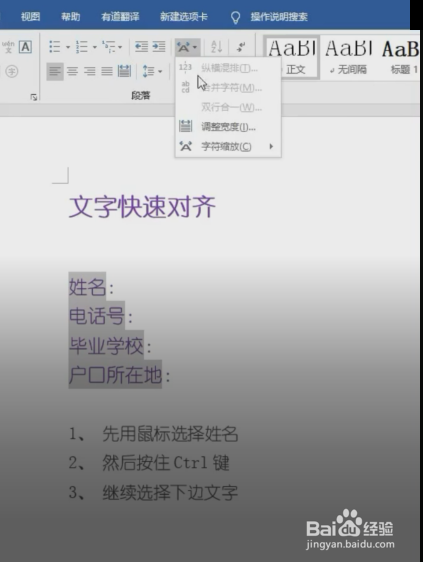Open the 新建选项卡 ribbon tab

[184, 16]
